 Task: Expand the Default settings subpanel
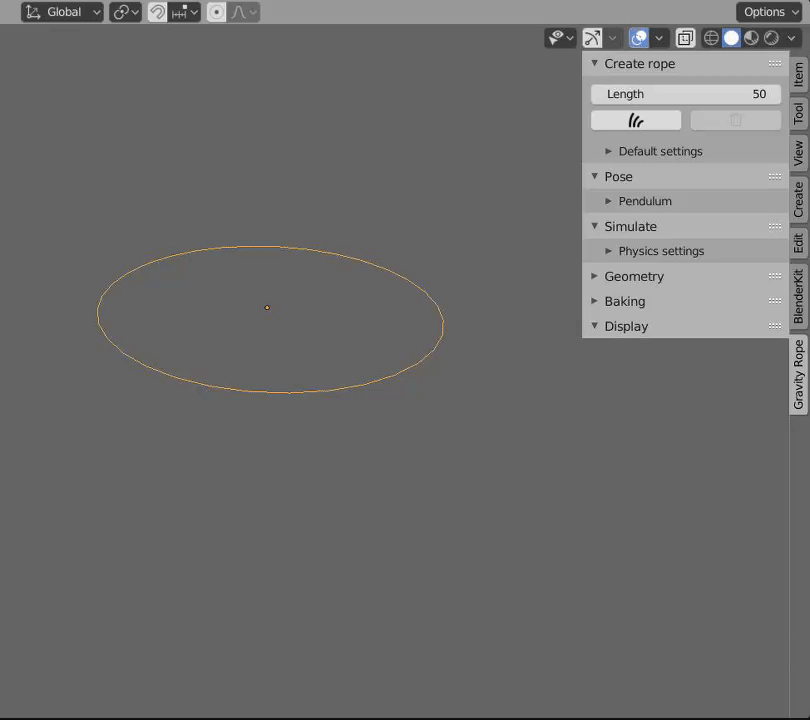(660, 151)
